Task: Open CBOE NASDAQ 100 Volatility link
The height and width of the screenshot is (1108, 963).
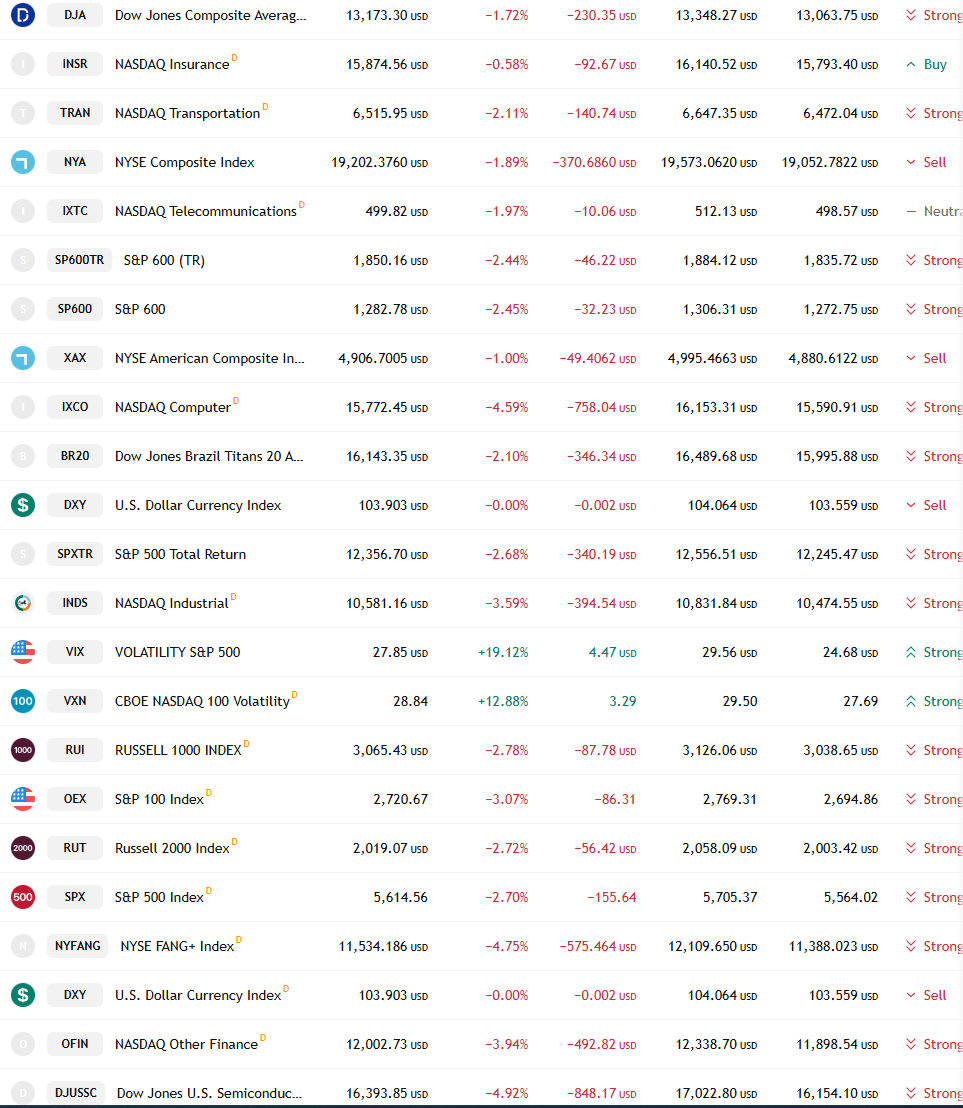Action: tap(202, 702)
